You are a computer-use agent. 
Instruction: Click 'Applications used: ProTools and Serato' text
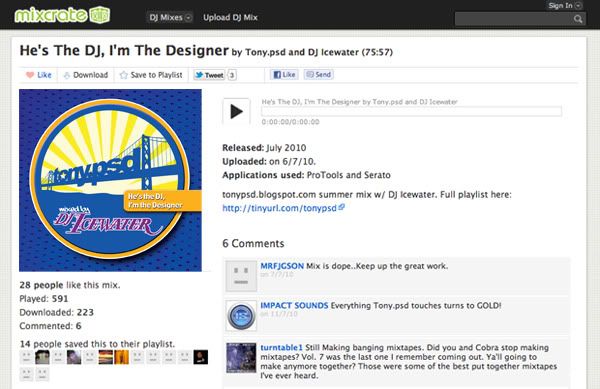point(307,175)
